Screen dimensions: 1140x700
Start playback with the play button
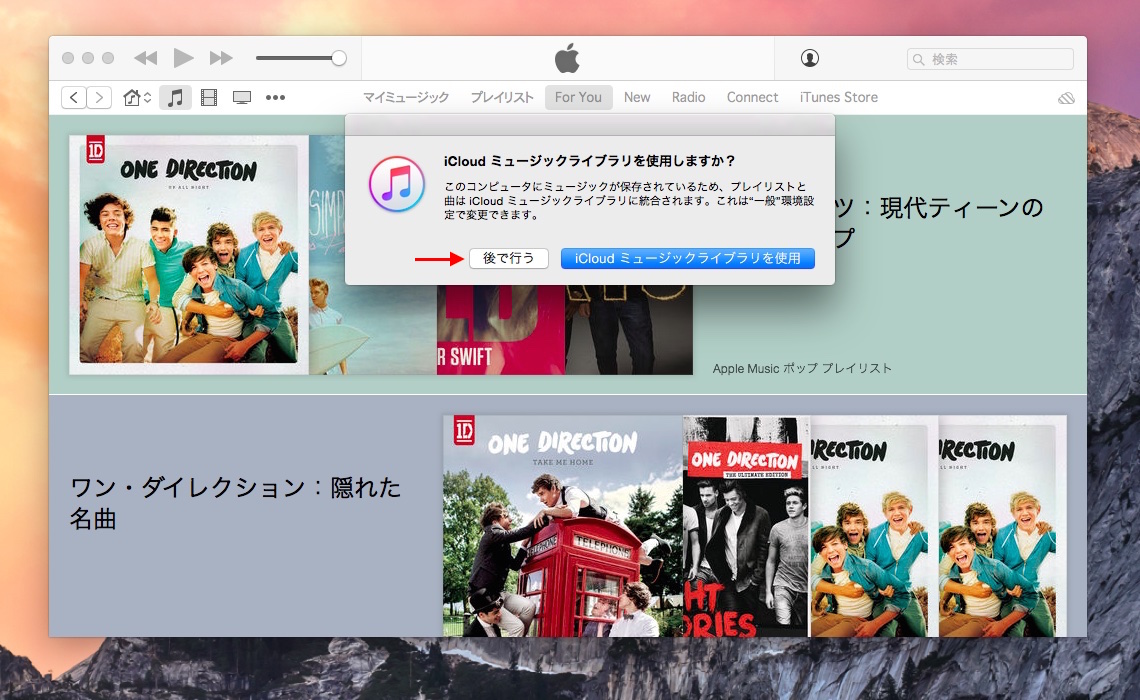coord(183,58)
